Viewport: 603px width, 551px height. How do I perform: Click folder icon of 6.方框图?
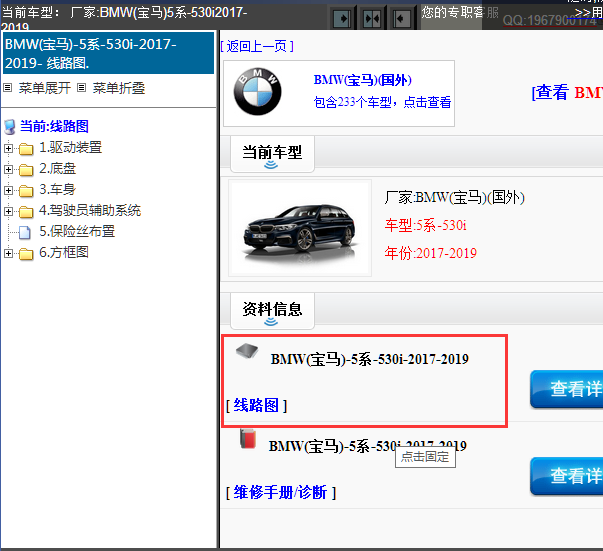pos(26,253)
